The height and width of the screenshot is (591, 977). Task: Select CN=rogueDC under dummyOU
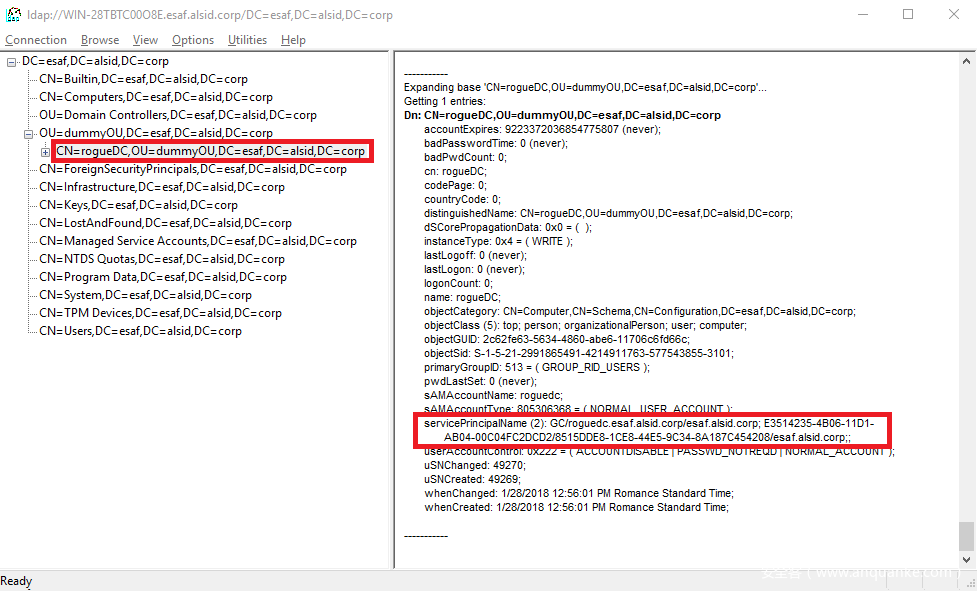point(211,151)
